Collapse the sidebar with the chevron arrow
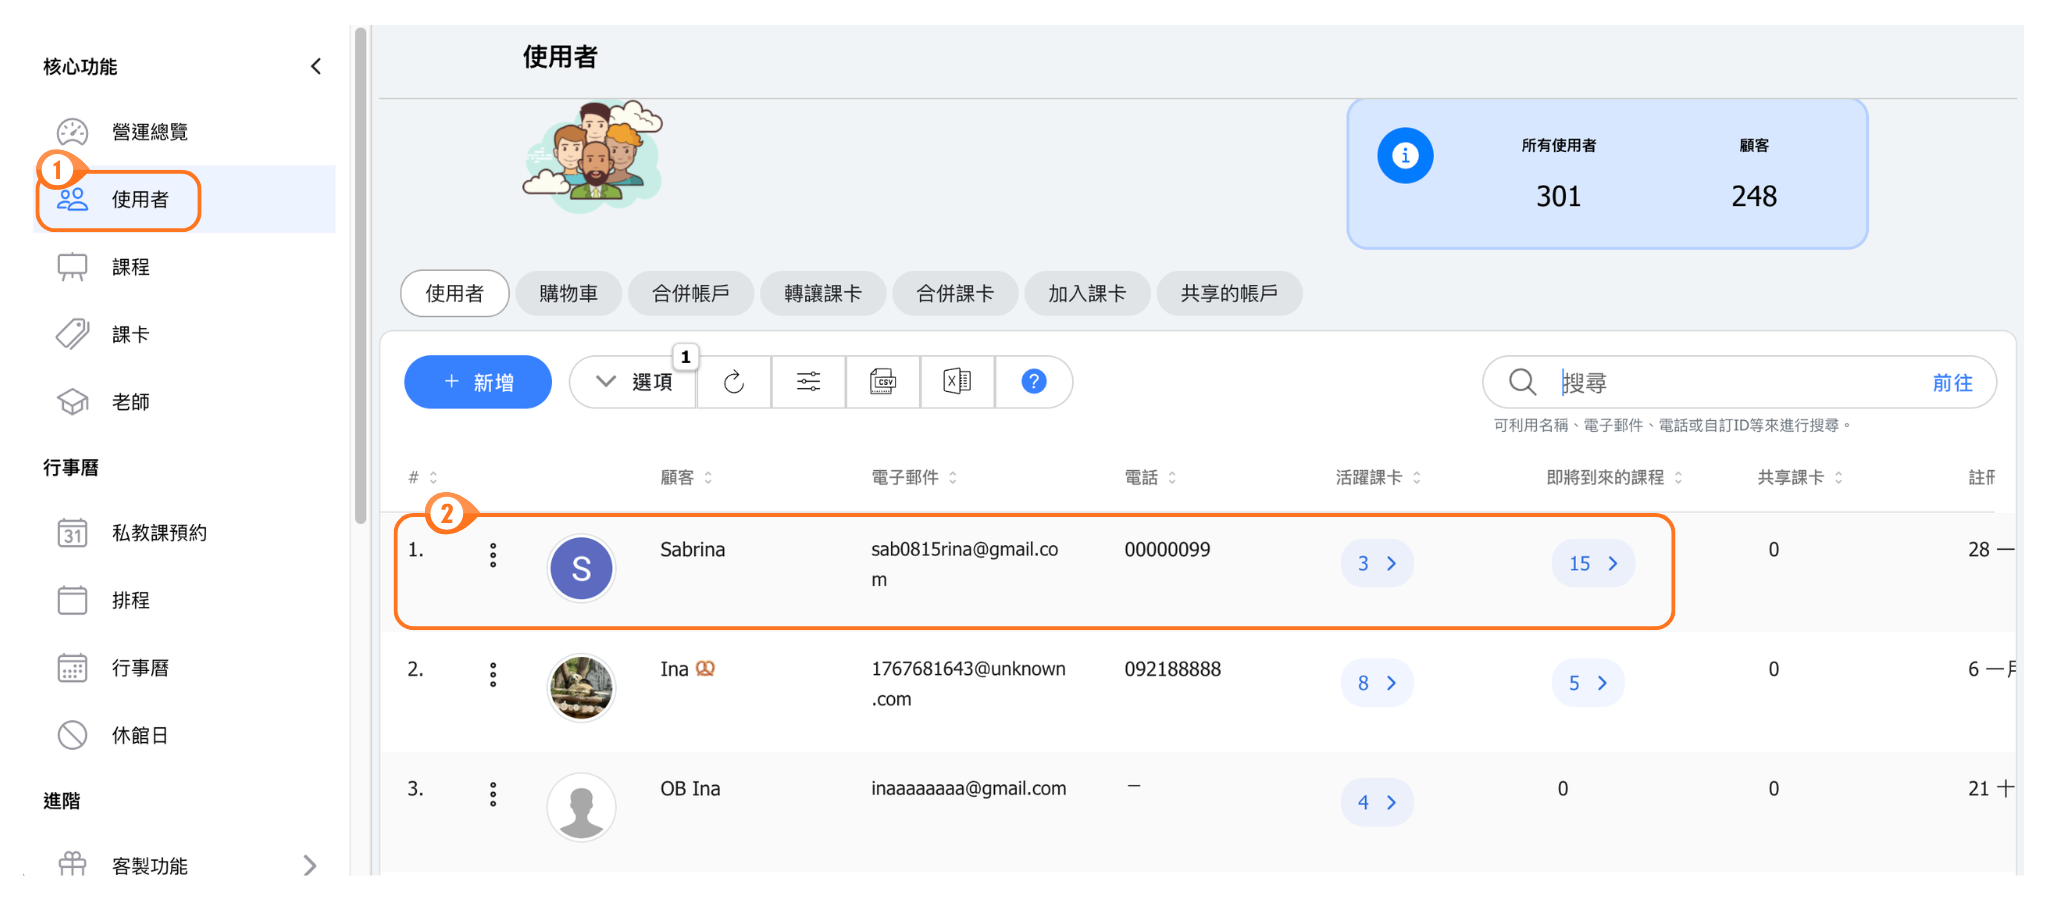Viewport: 2048px width, 900px height. pyautogui.click(x=316, y=67)
